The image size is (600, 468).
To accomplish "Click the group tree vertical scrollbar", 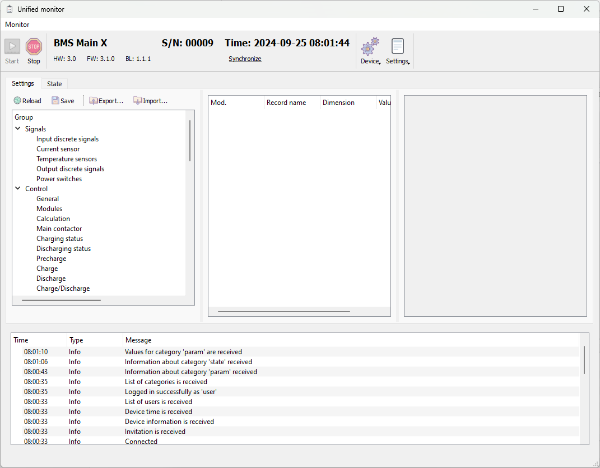I will tap(189, 140).
